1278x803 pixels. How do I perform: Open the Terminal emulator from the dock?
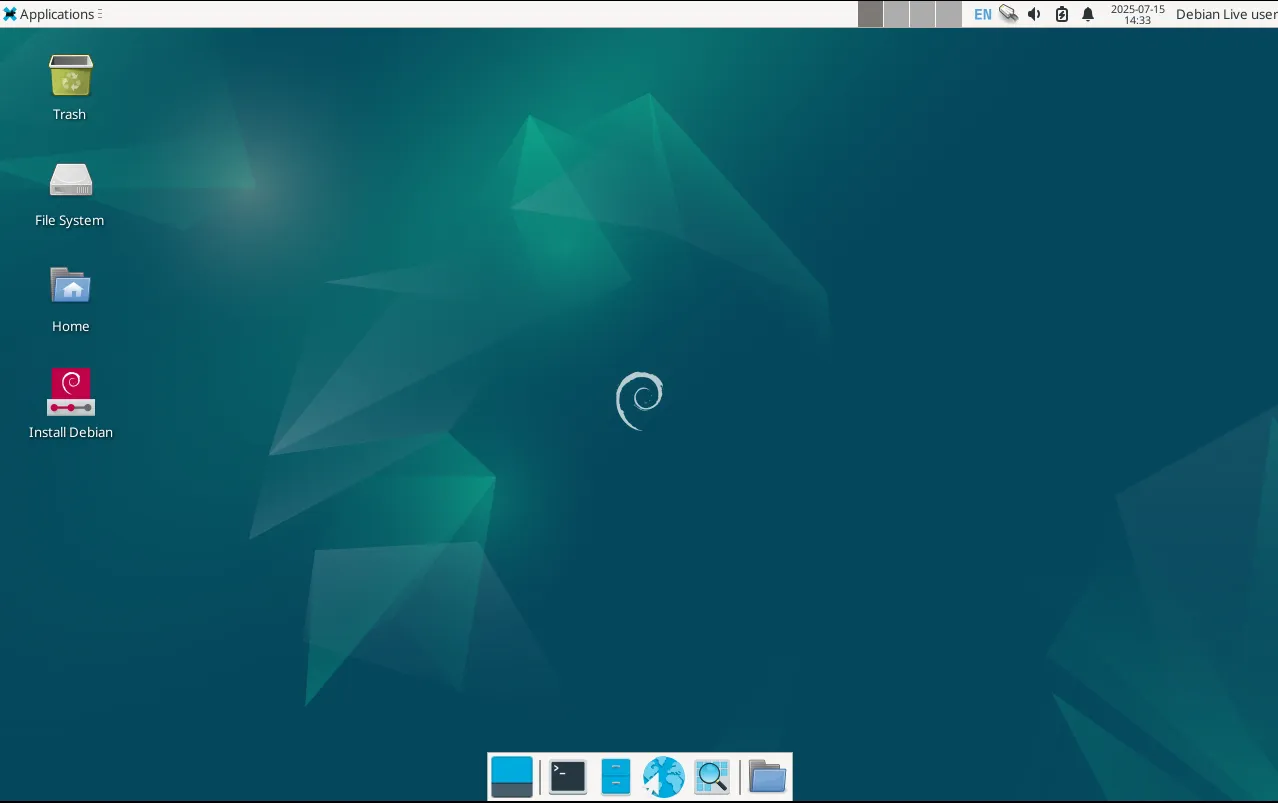[x=567, y=777]
